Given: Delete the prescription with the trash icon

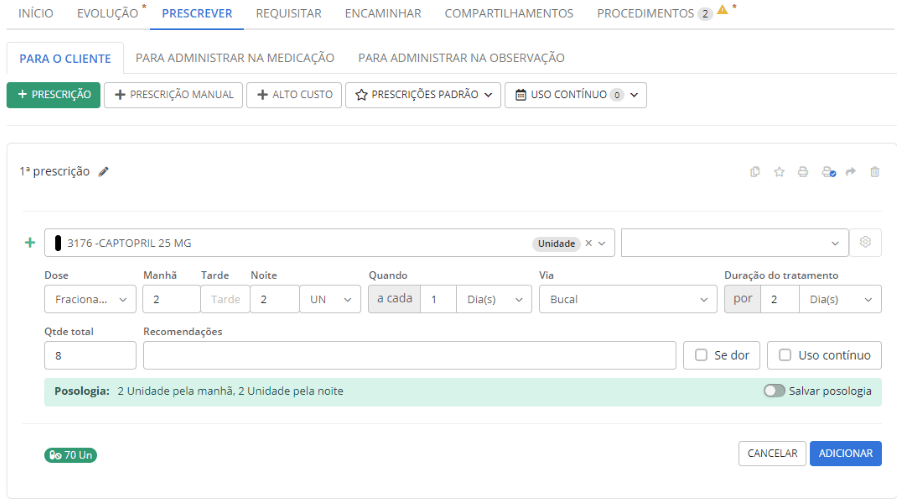Looking at the screenshot, I should click(x=875, y=172).
